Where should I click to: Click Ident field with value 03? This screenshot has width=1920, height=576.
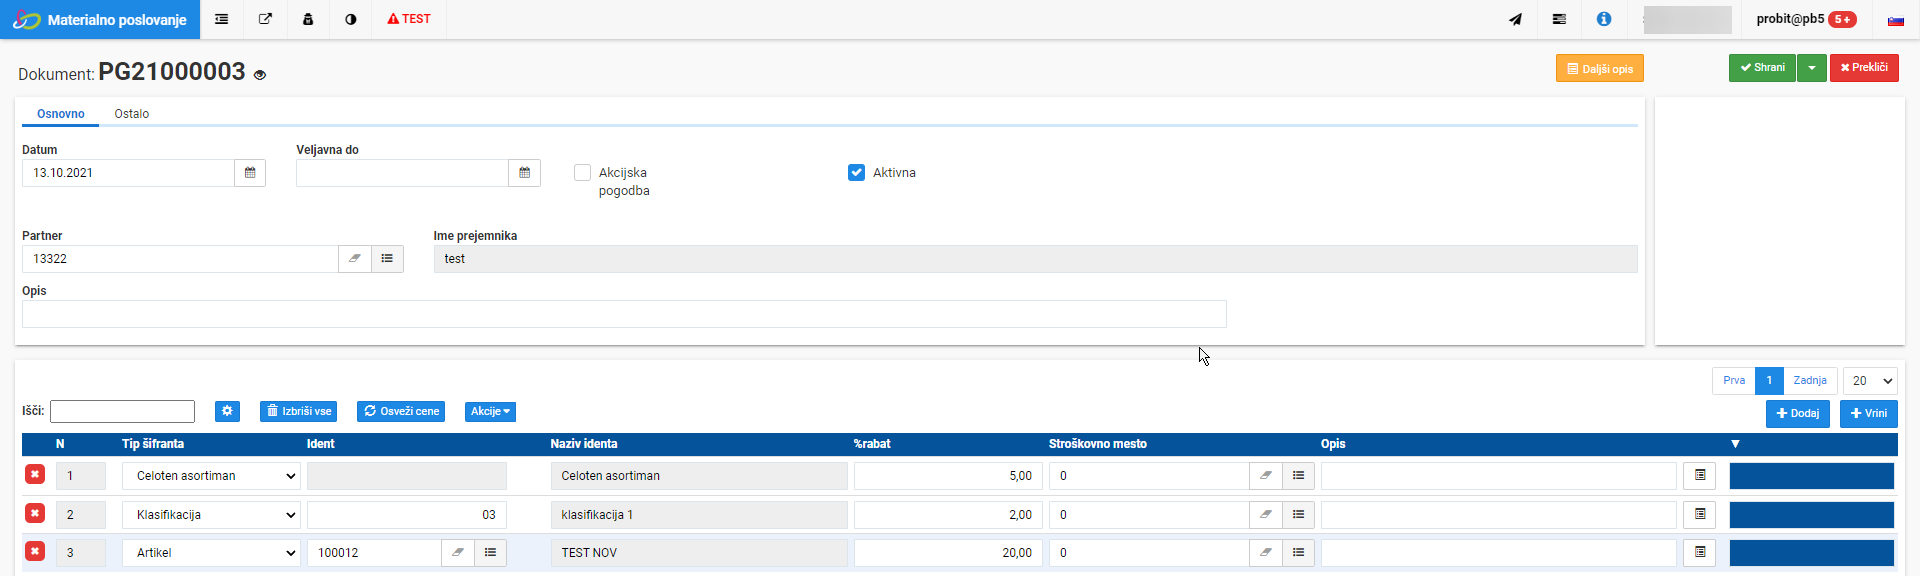pyautogui.click(x=407, y=514)
